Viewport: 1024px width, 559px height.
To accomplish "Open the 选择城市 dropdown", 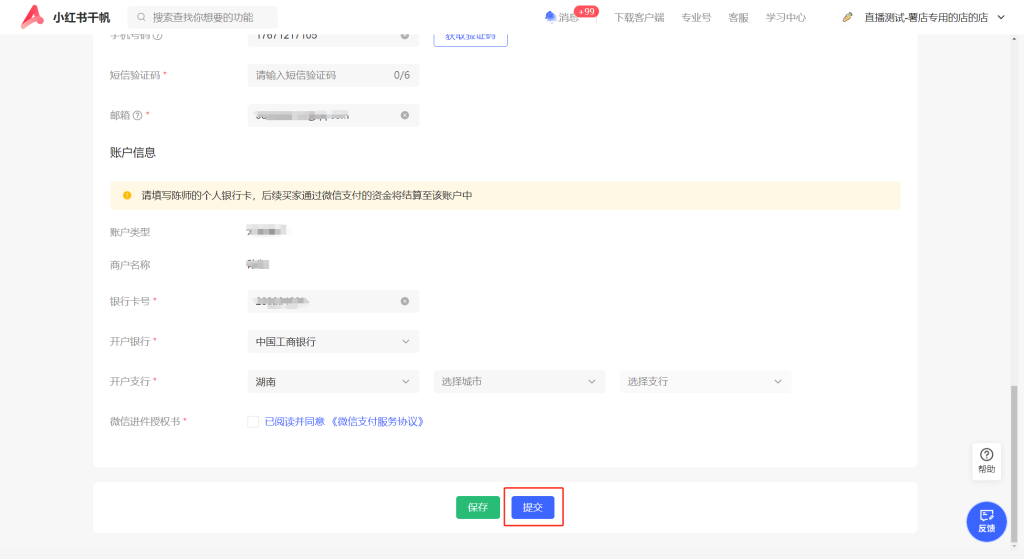I will [x=519, y=381].
